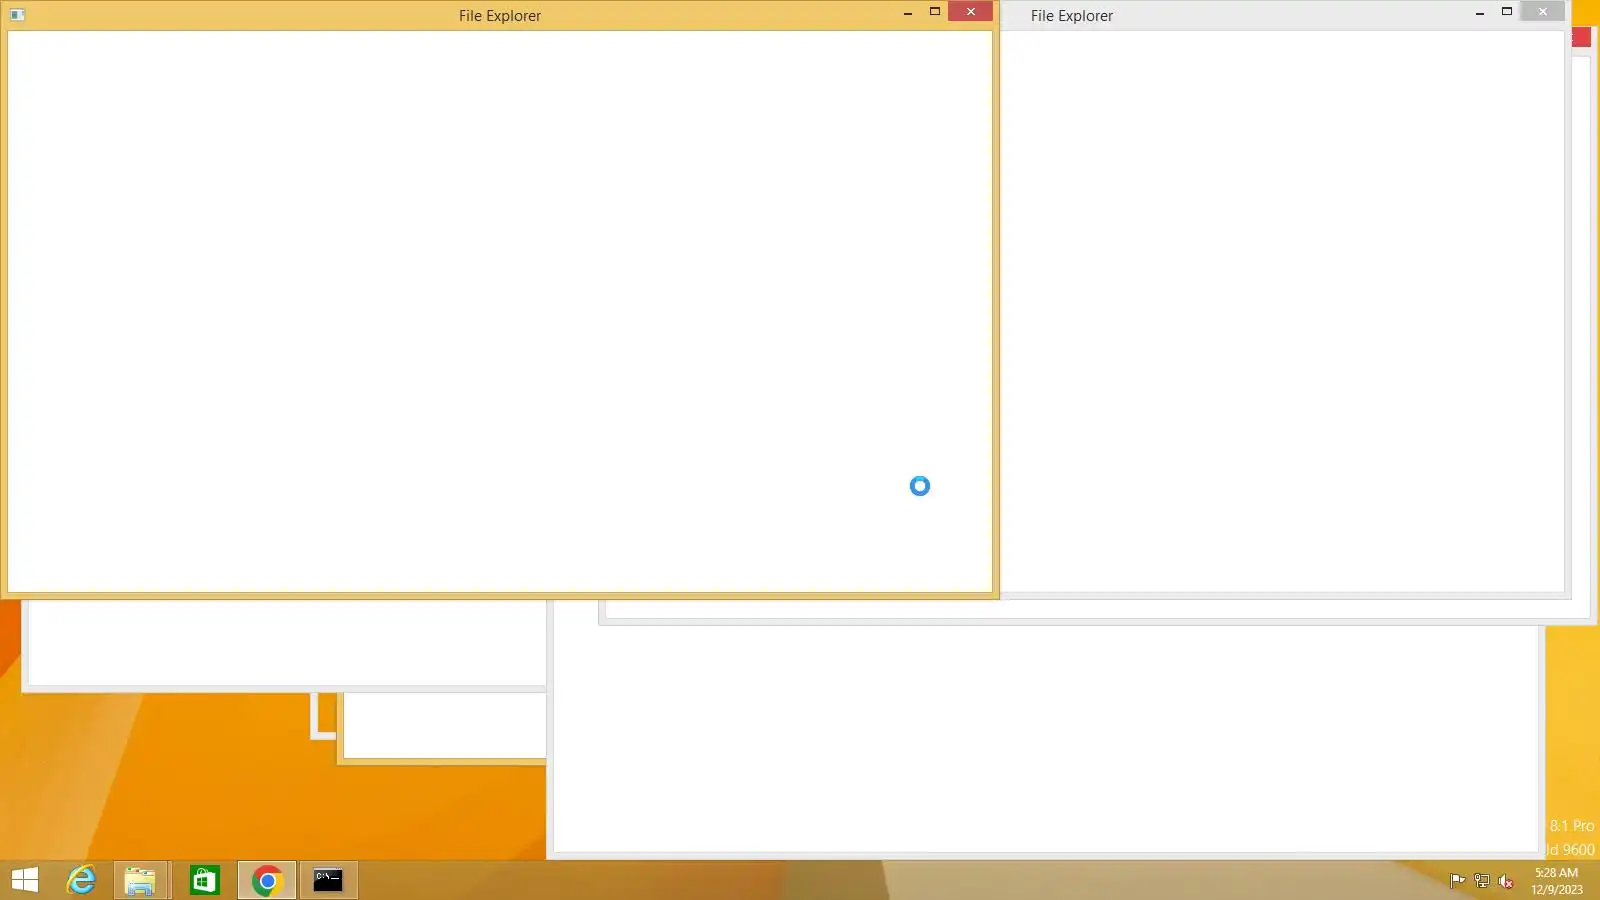Open the Windows Store taskbar icon
Image resolution: width=1600 pixels, height=900 pixels.
204,880
